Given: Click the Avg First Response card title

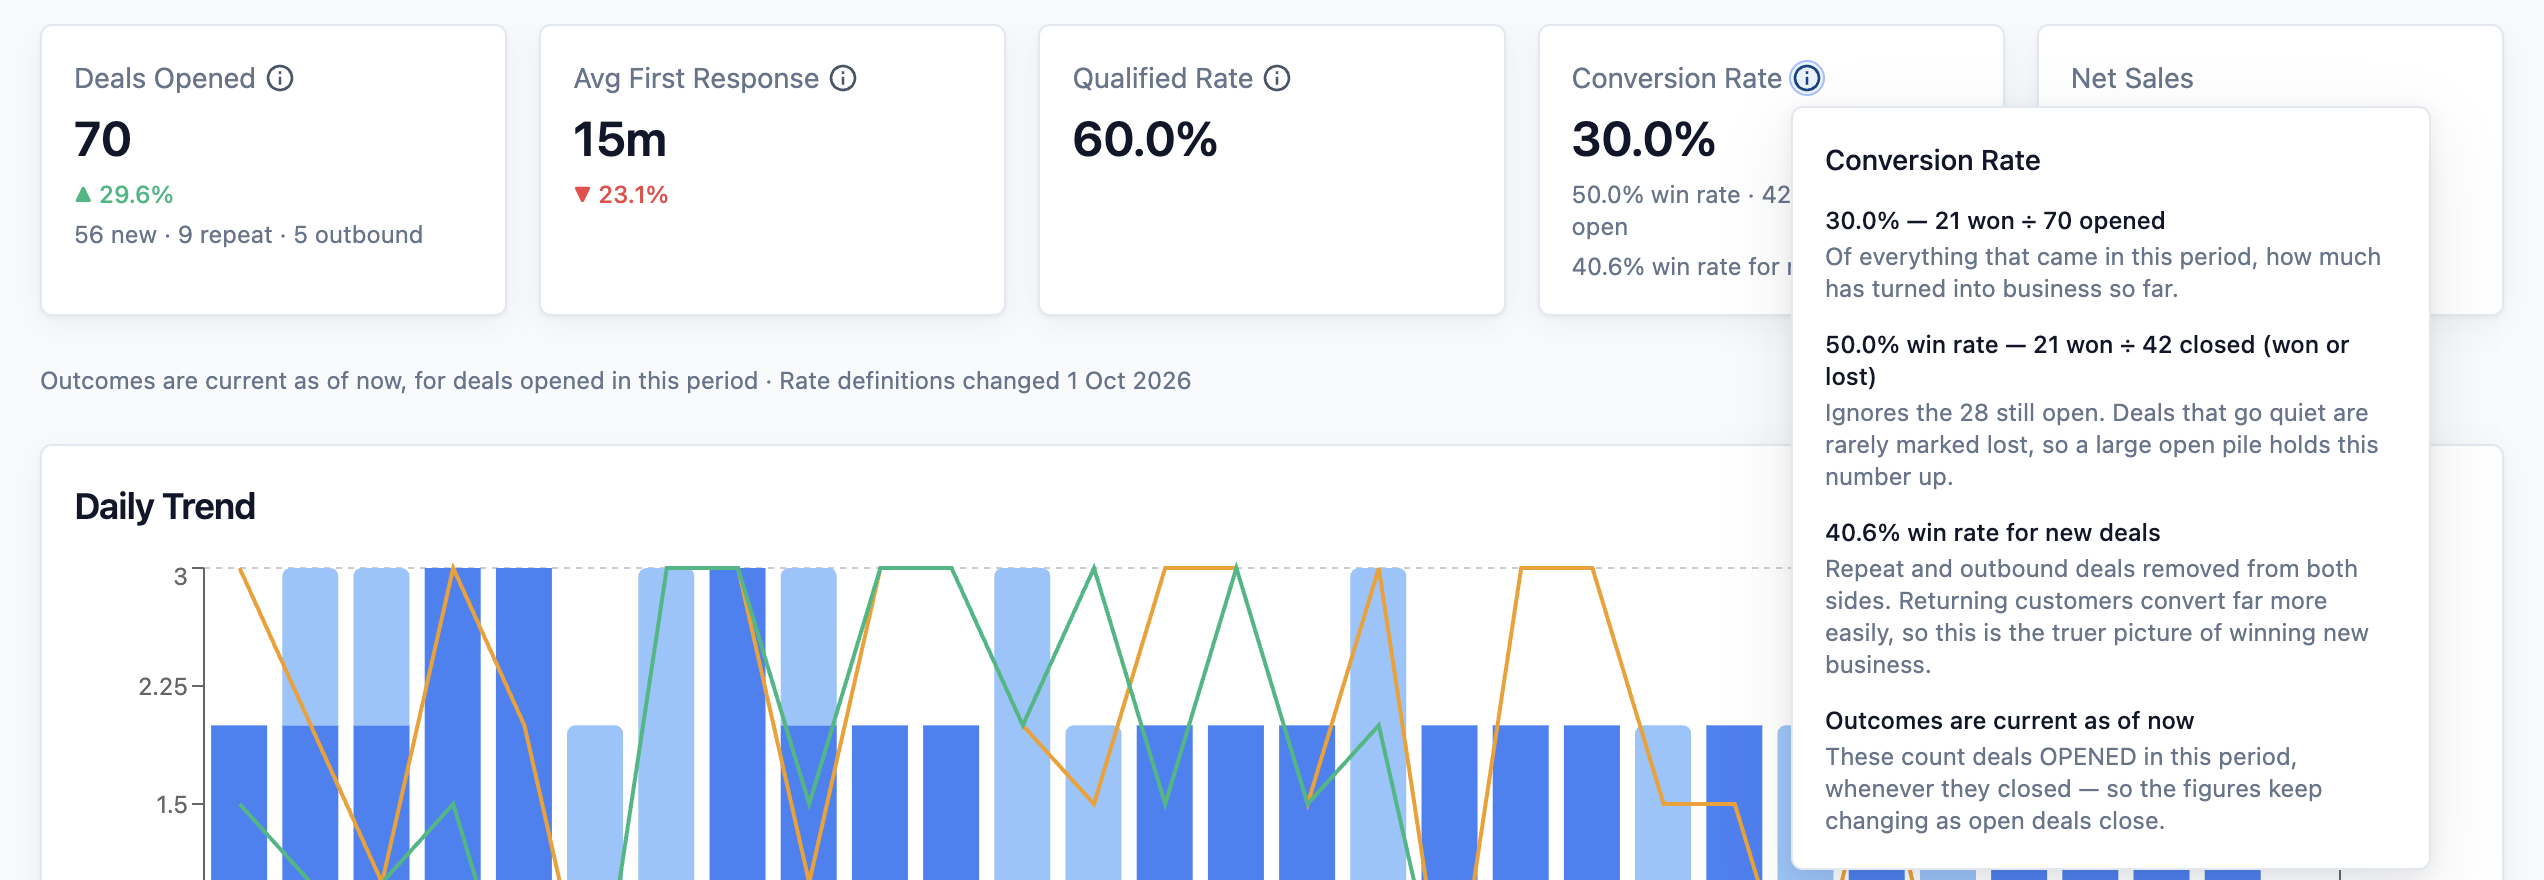Looking at the screenshot, I should pos(696,78).
